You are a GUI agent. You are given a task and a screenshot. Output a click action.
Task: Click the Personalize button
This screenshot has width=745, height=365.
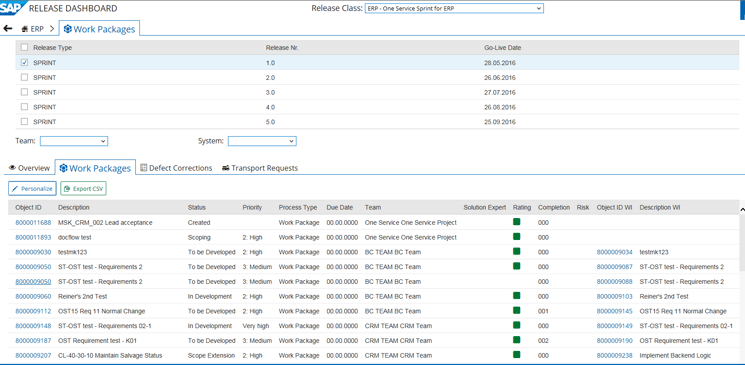[x=32, y=189]
